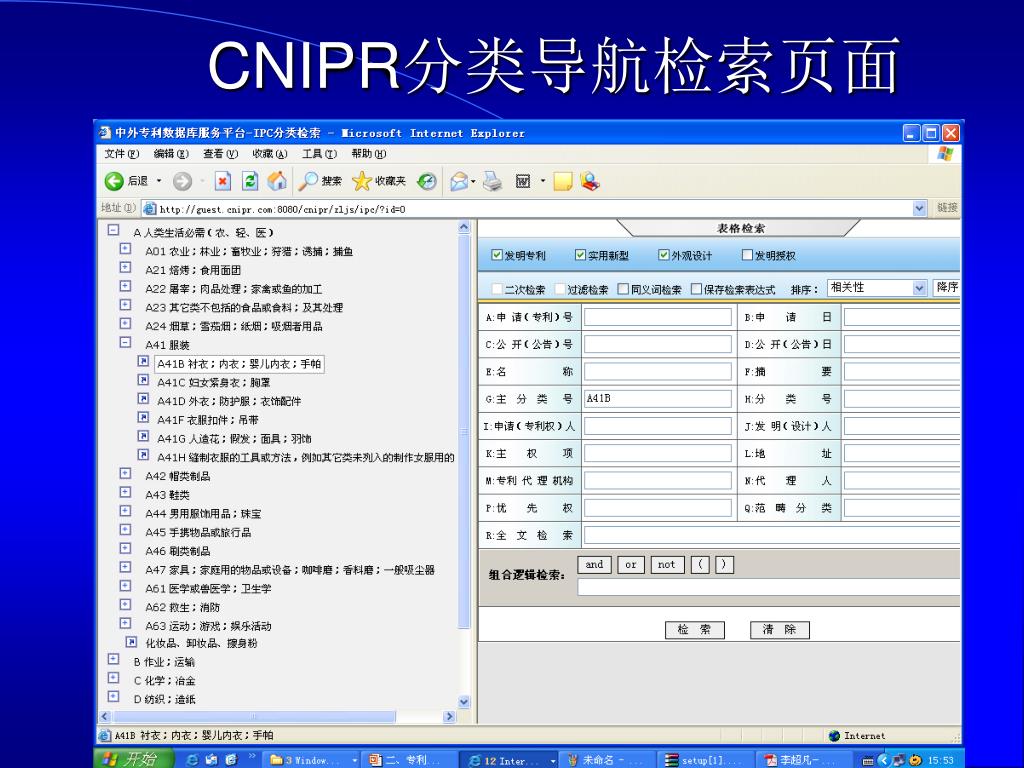Open browsing History icon
This screenshot has height=768, width=1024.
coord(426,181)
